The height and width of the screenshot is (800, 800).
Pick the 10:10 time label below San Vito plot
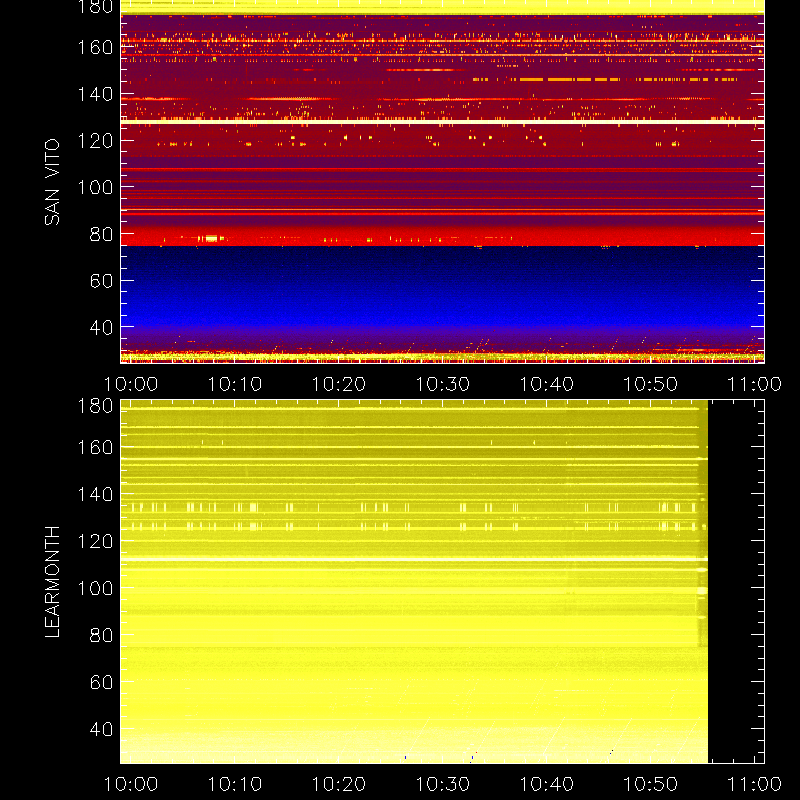pos(235,384)
